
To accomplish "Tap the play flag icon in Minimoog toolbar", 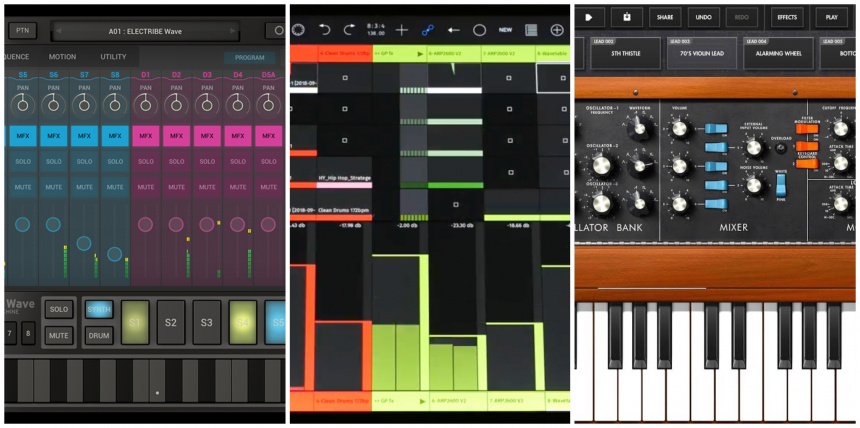I will tap(589, 17).
